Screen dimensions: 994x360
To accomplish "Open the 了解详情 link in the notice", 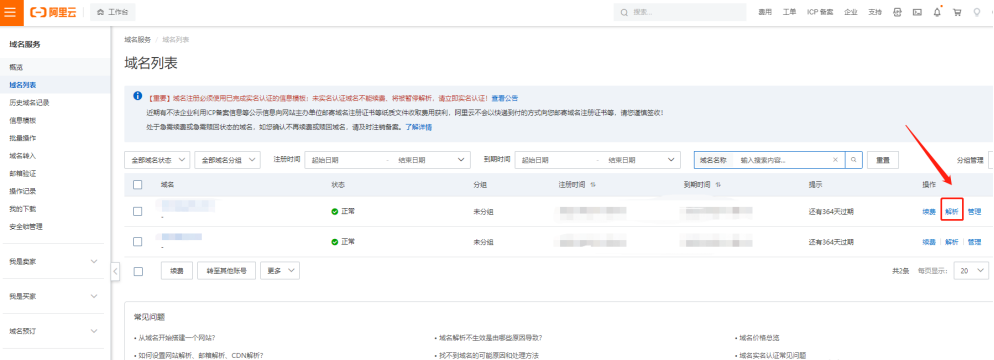I will click(418, 127).
